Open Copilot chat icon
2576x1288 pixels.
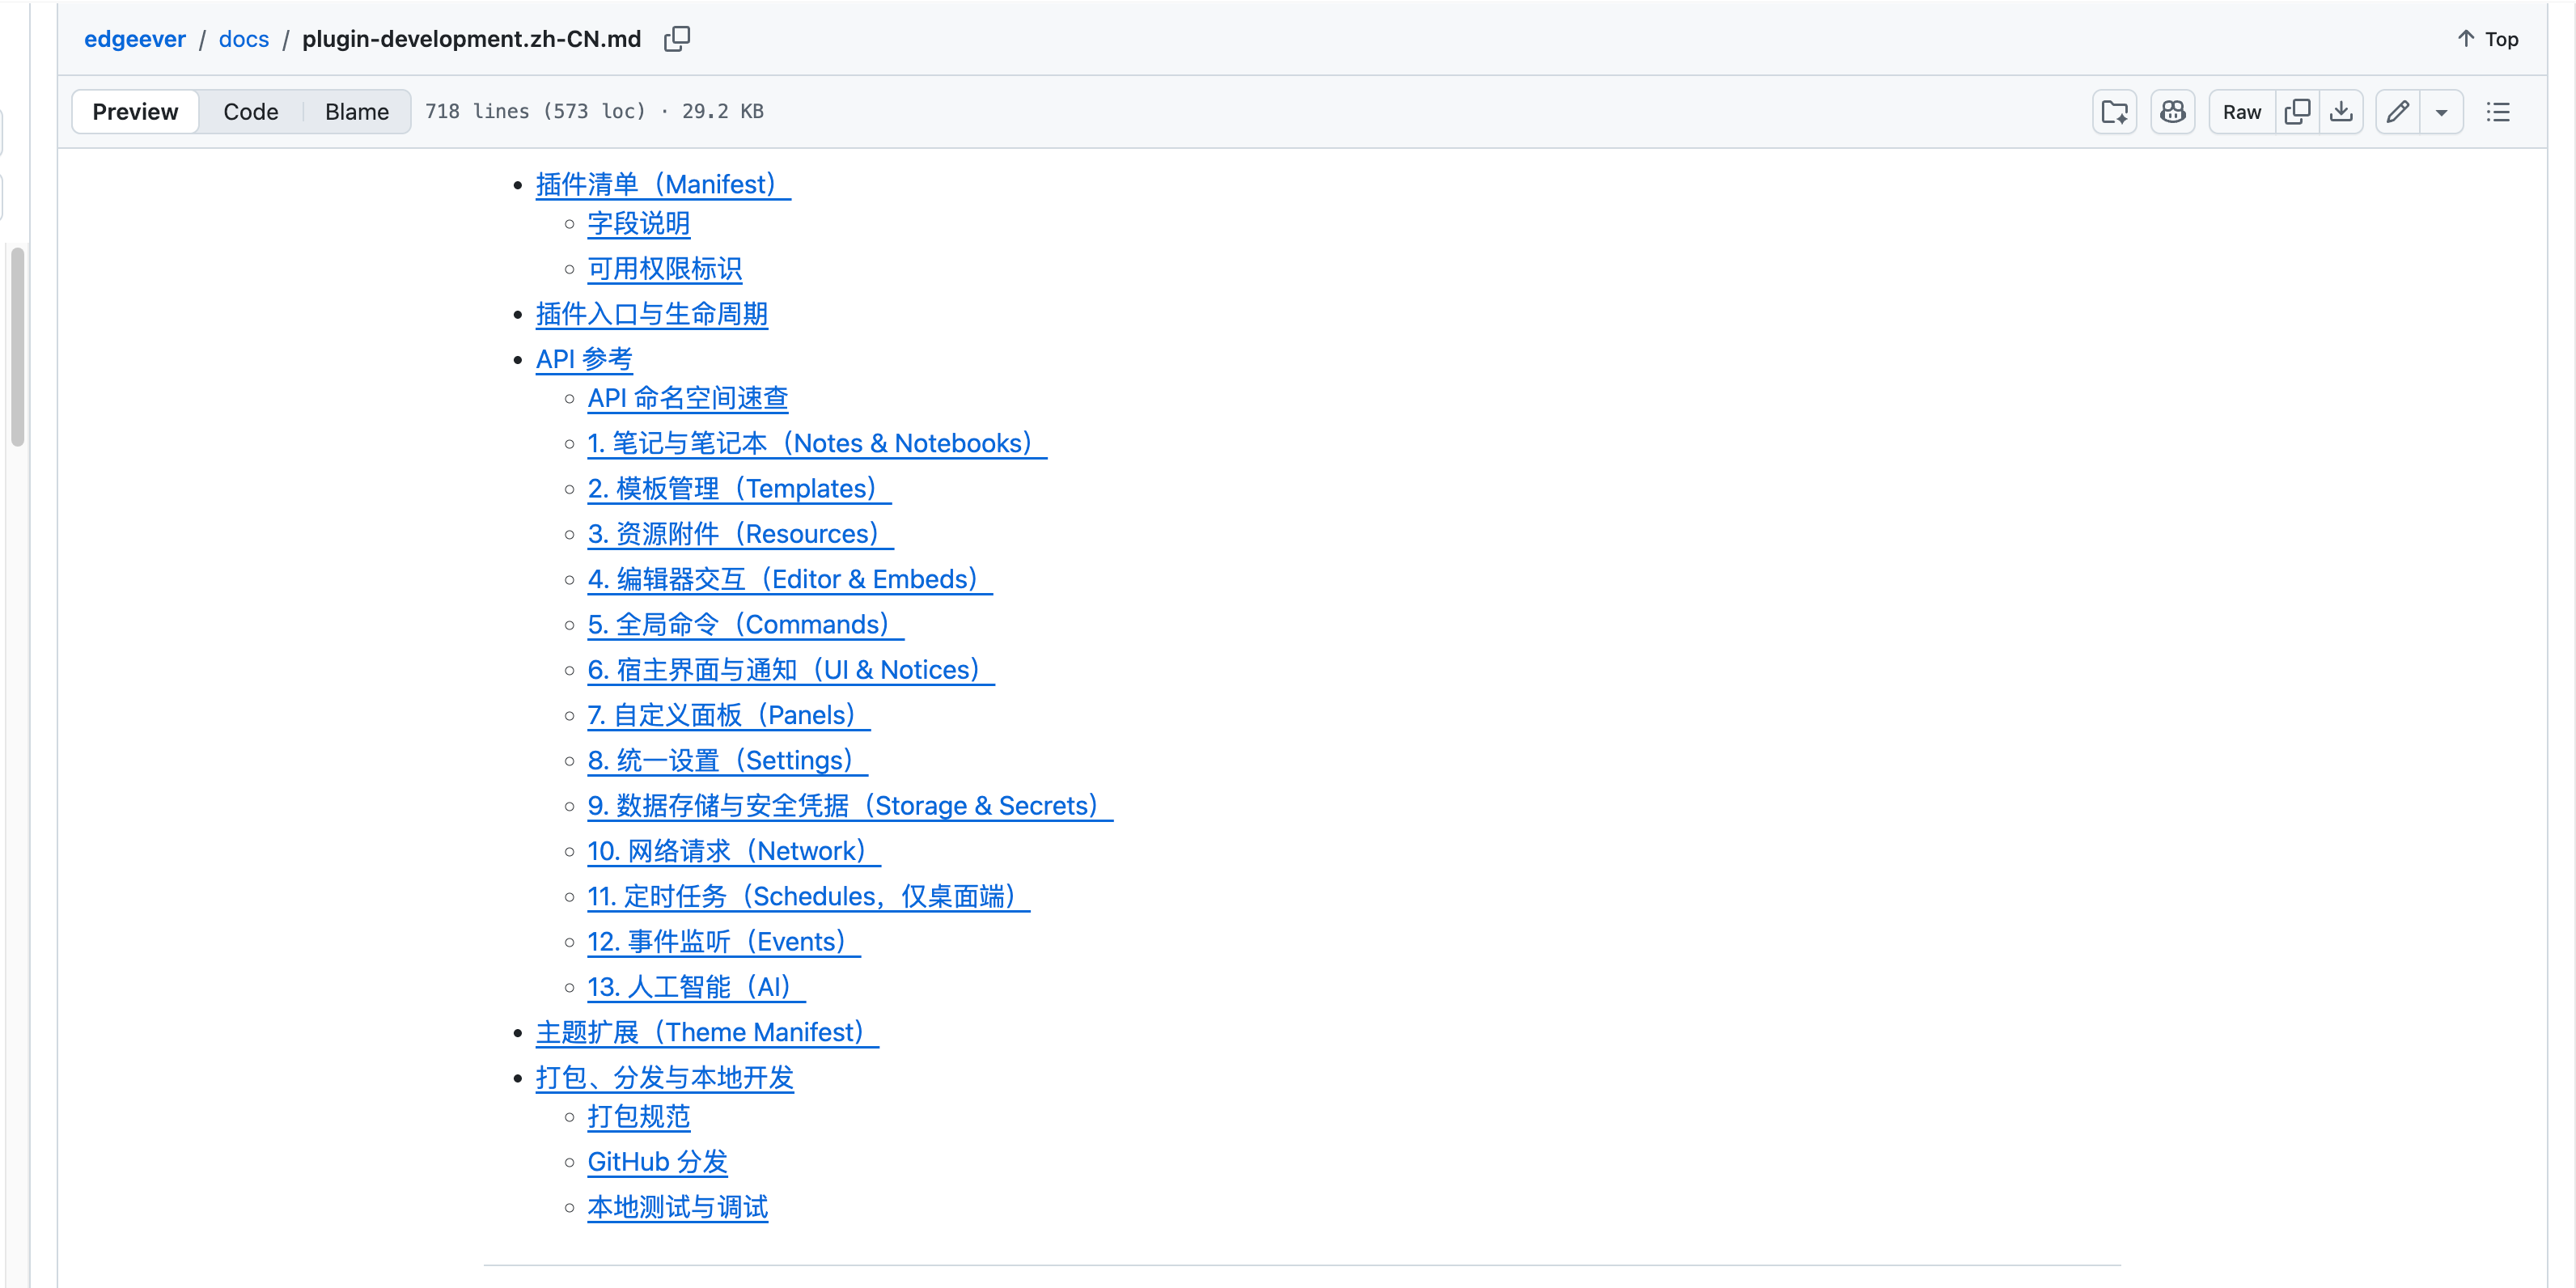tap(2172, 112)
